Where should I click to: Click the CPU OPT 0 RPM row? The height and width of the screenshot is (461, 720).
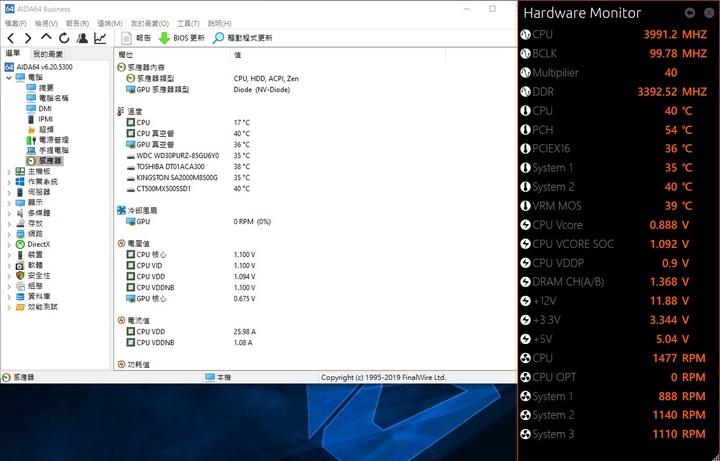pyautogui.click(x=613, y=377)
